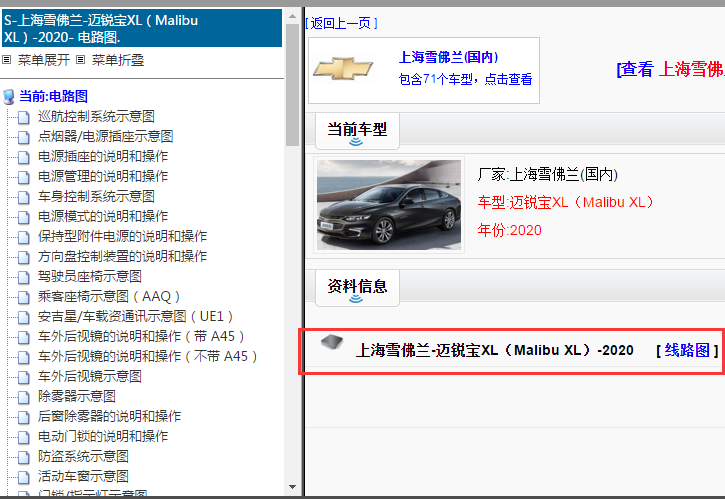The height and width of the screenshot is (499, 725).
Task: Click the page icon beside 电动门锁的说明和操作
Action: pyautogui.click(x=24, y=437)
